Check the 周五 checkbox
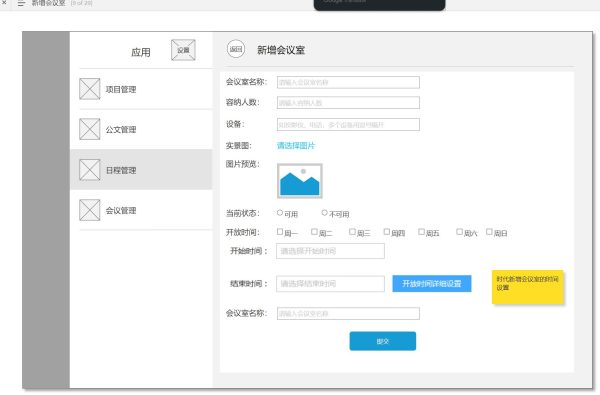 tap(421, 232)
